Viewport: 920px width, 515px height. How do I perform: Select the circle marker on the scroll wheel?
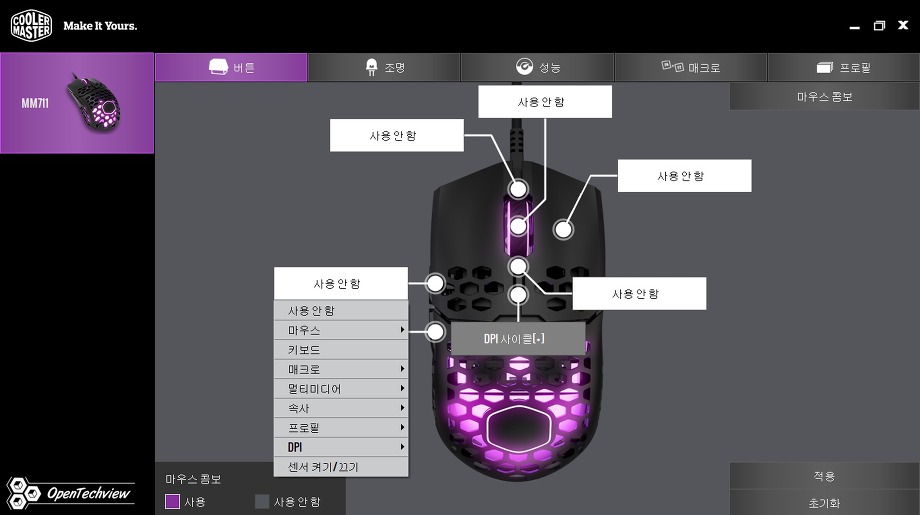point(518,226)
